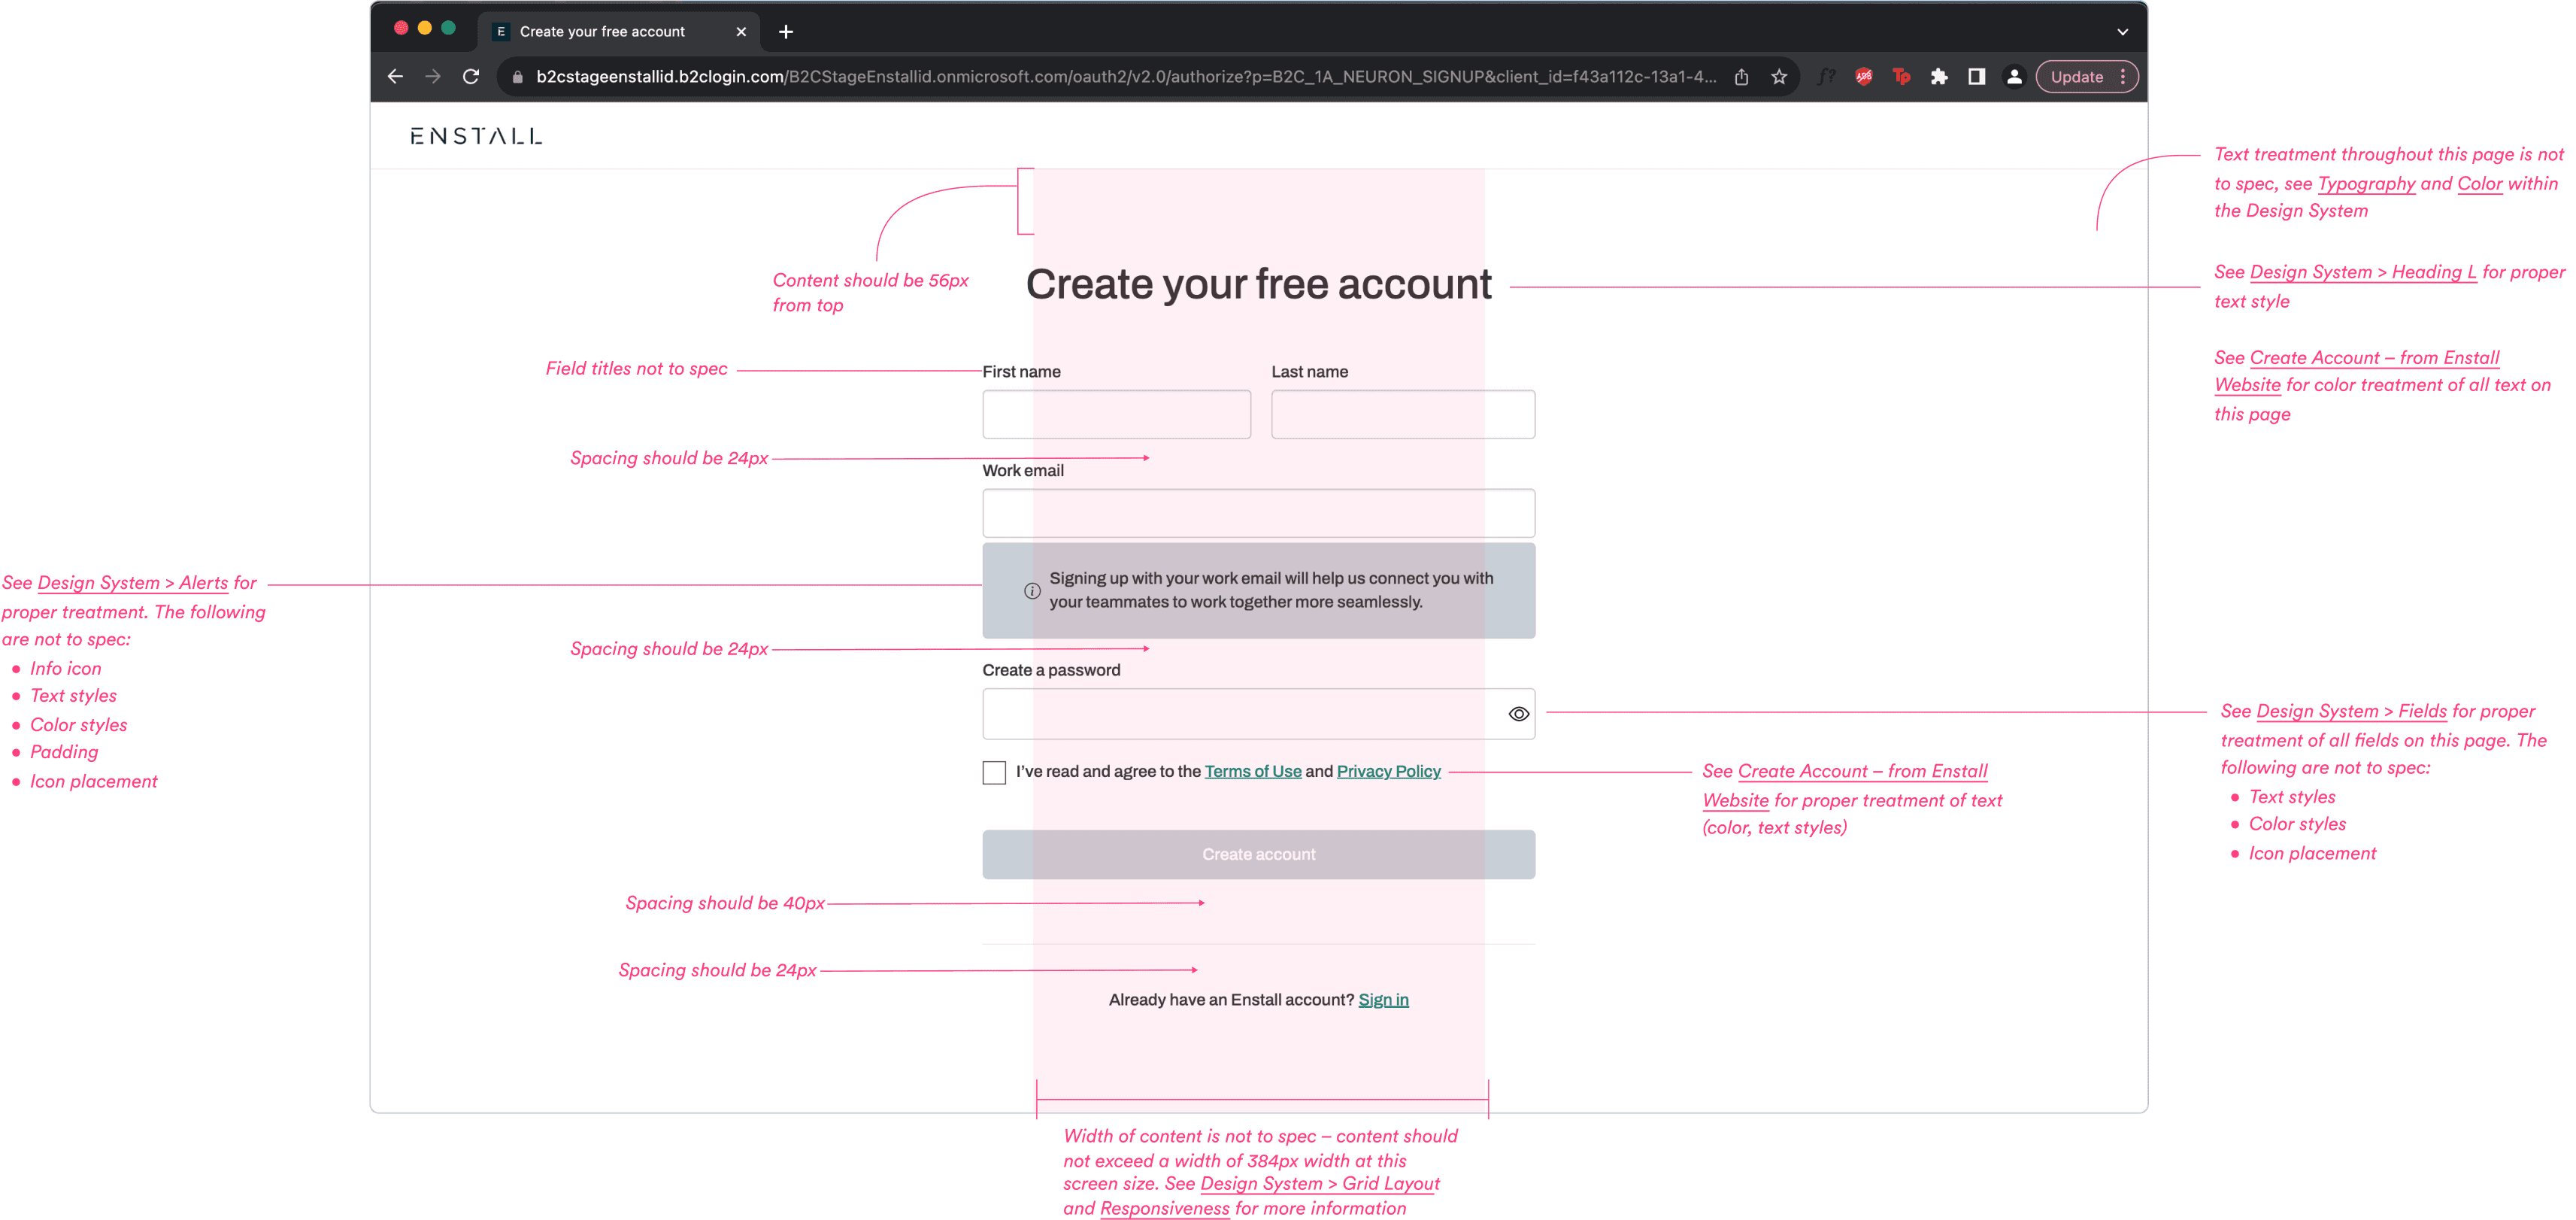The width and height of the screenshot is (2576, 1220).
Task: Open the Extensions puzzle icon
Action: pos(1939,77)
